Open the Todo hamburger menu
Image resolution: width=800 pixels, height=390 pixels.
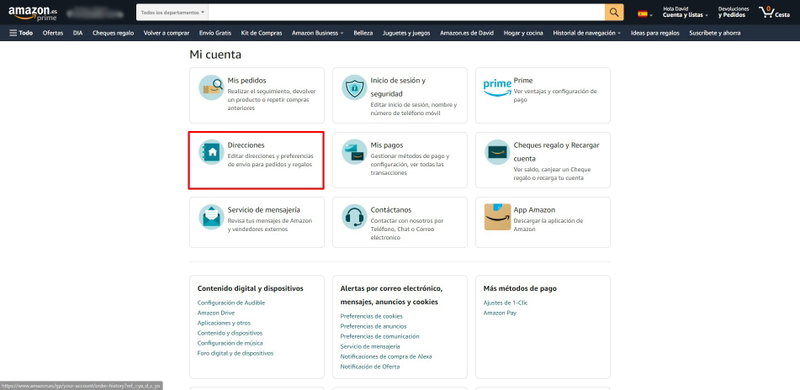[x=21, y=33]
